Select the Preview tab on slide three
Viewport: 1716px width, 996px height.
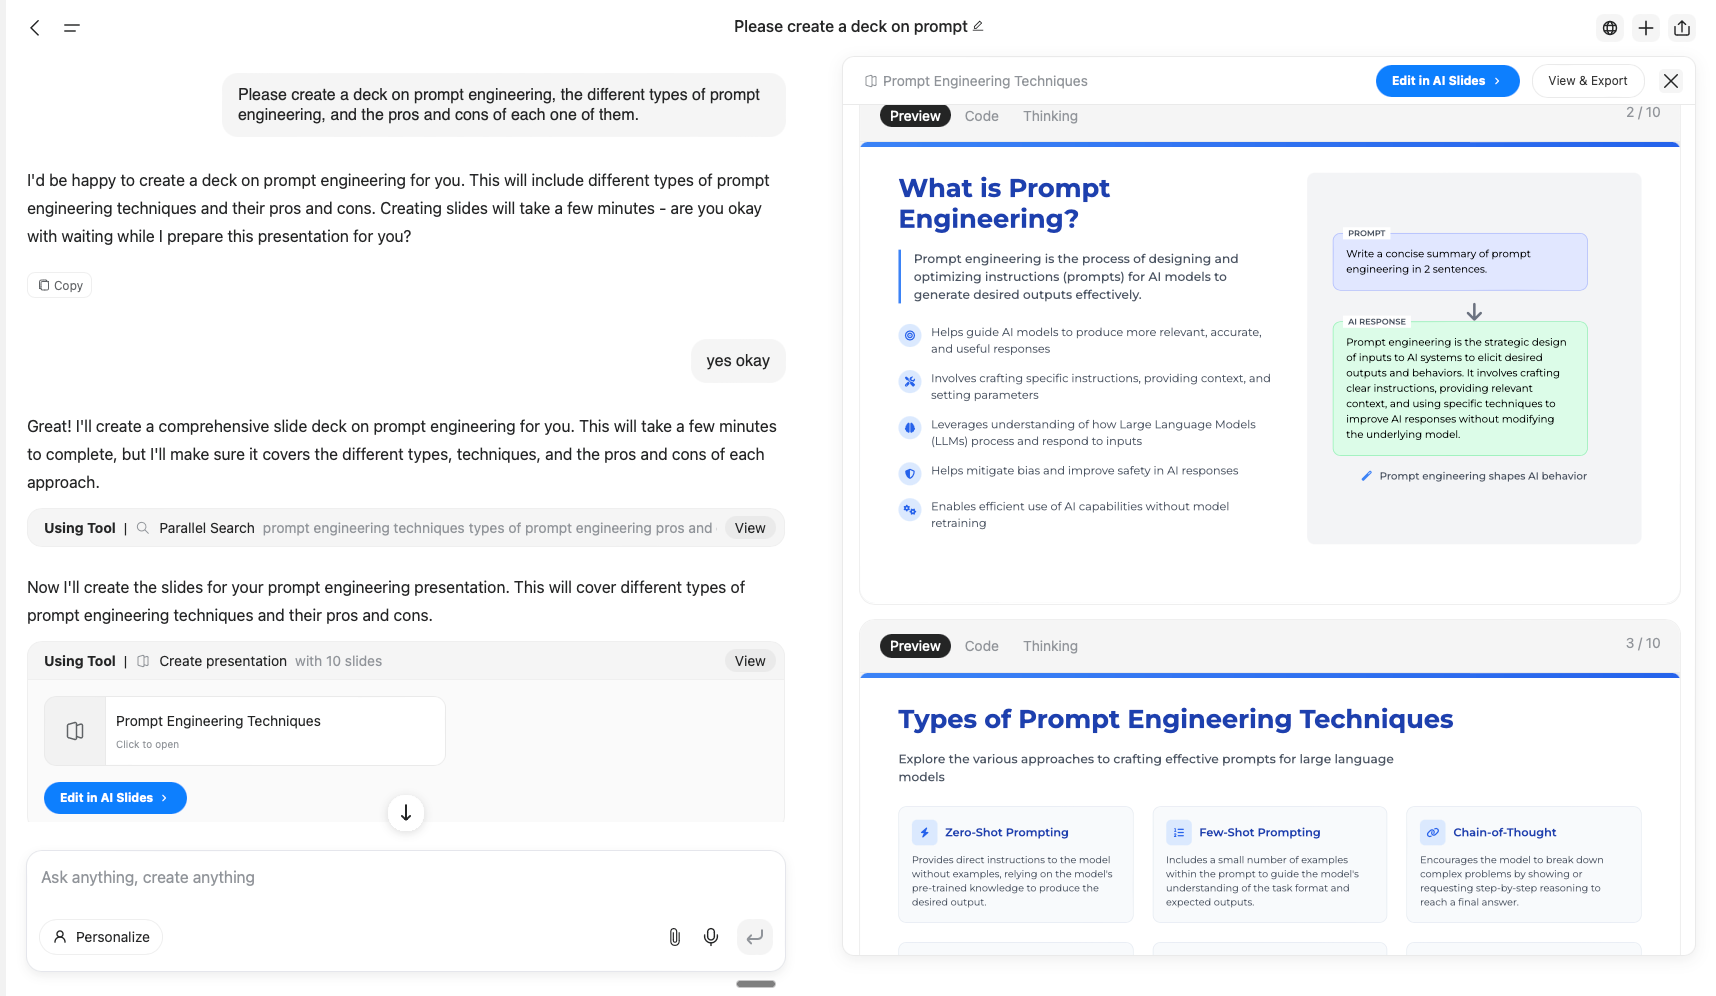tap(914, 646)
